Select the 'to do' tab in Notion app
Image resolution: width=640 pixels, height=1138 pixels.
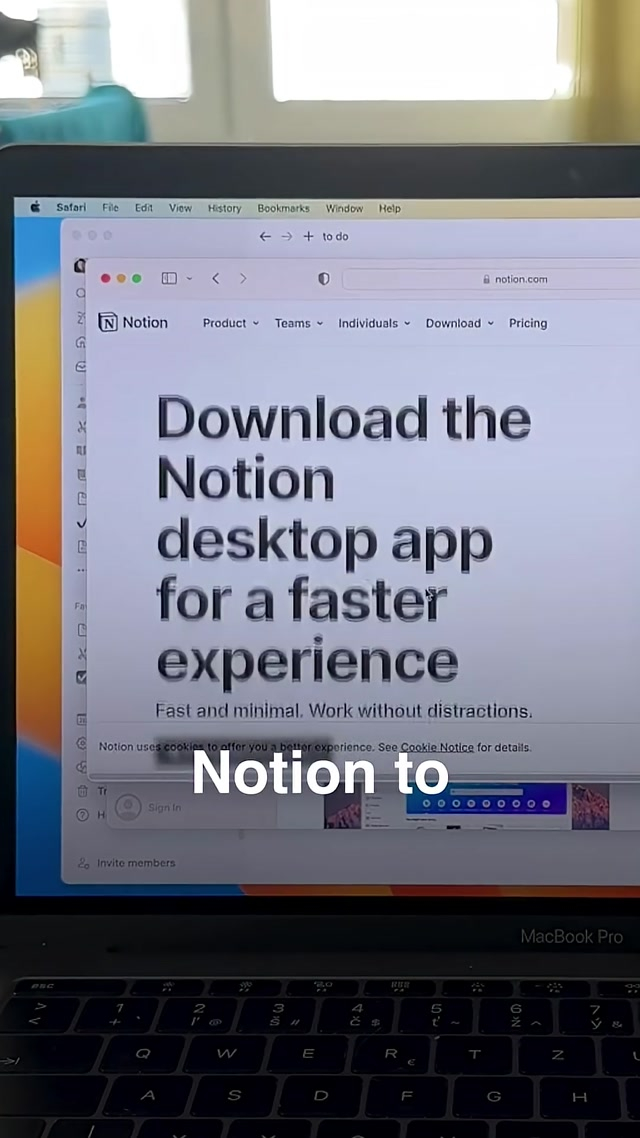pyautogui.click(x=335, y=237)
